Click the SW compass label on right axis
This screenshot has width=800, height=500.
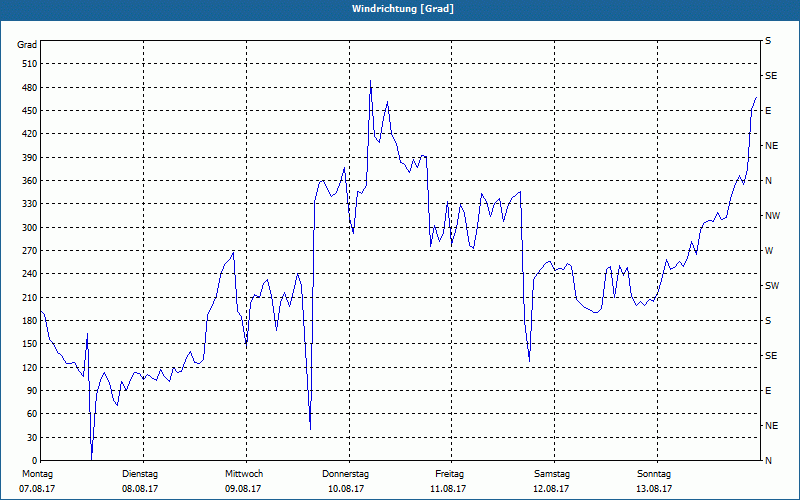coord(772,286)
